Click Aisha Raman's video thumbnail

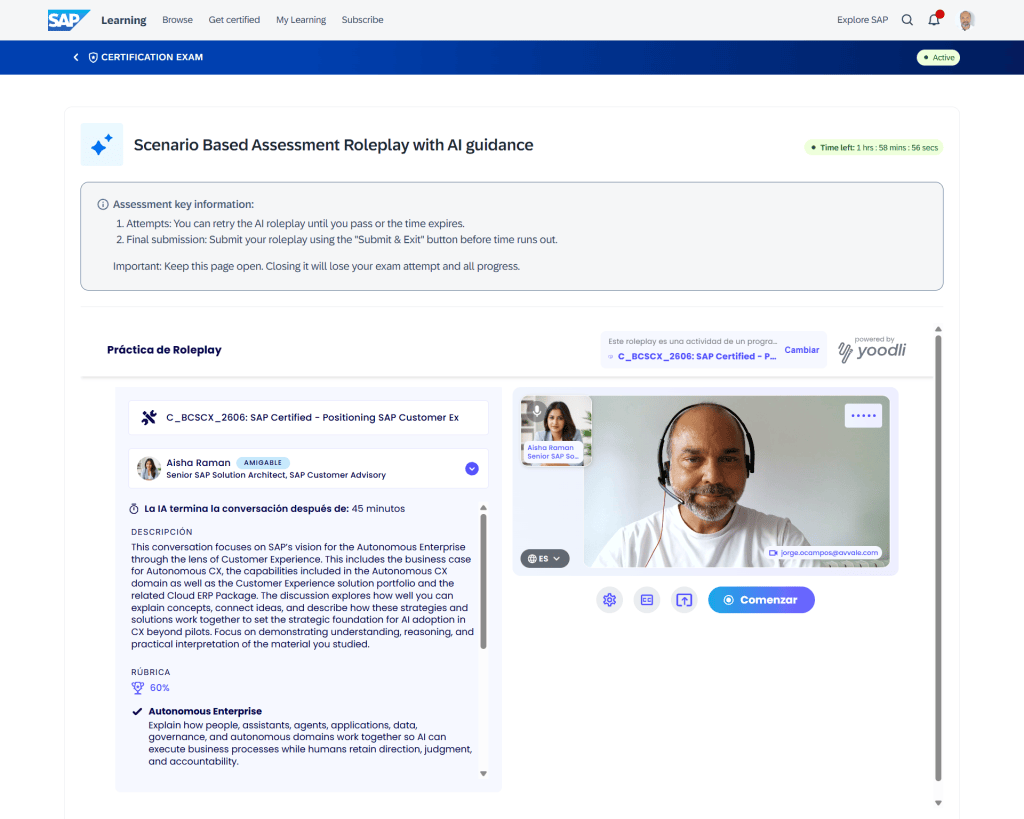tap(556, 431)
